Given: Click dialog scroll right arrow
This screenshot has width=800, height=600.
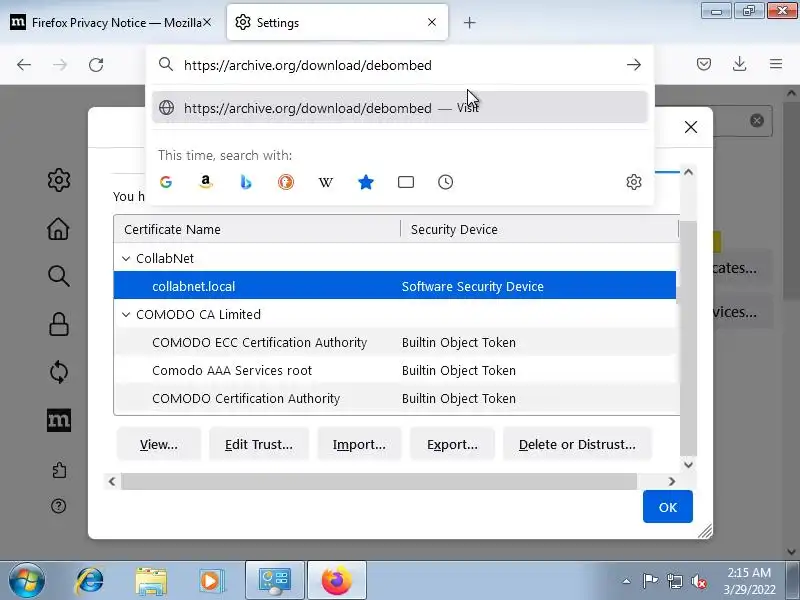Looking at the screenshot, I should click(671, 481).
